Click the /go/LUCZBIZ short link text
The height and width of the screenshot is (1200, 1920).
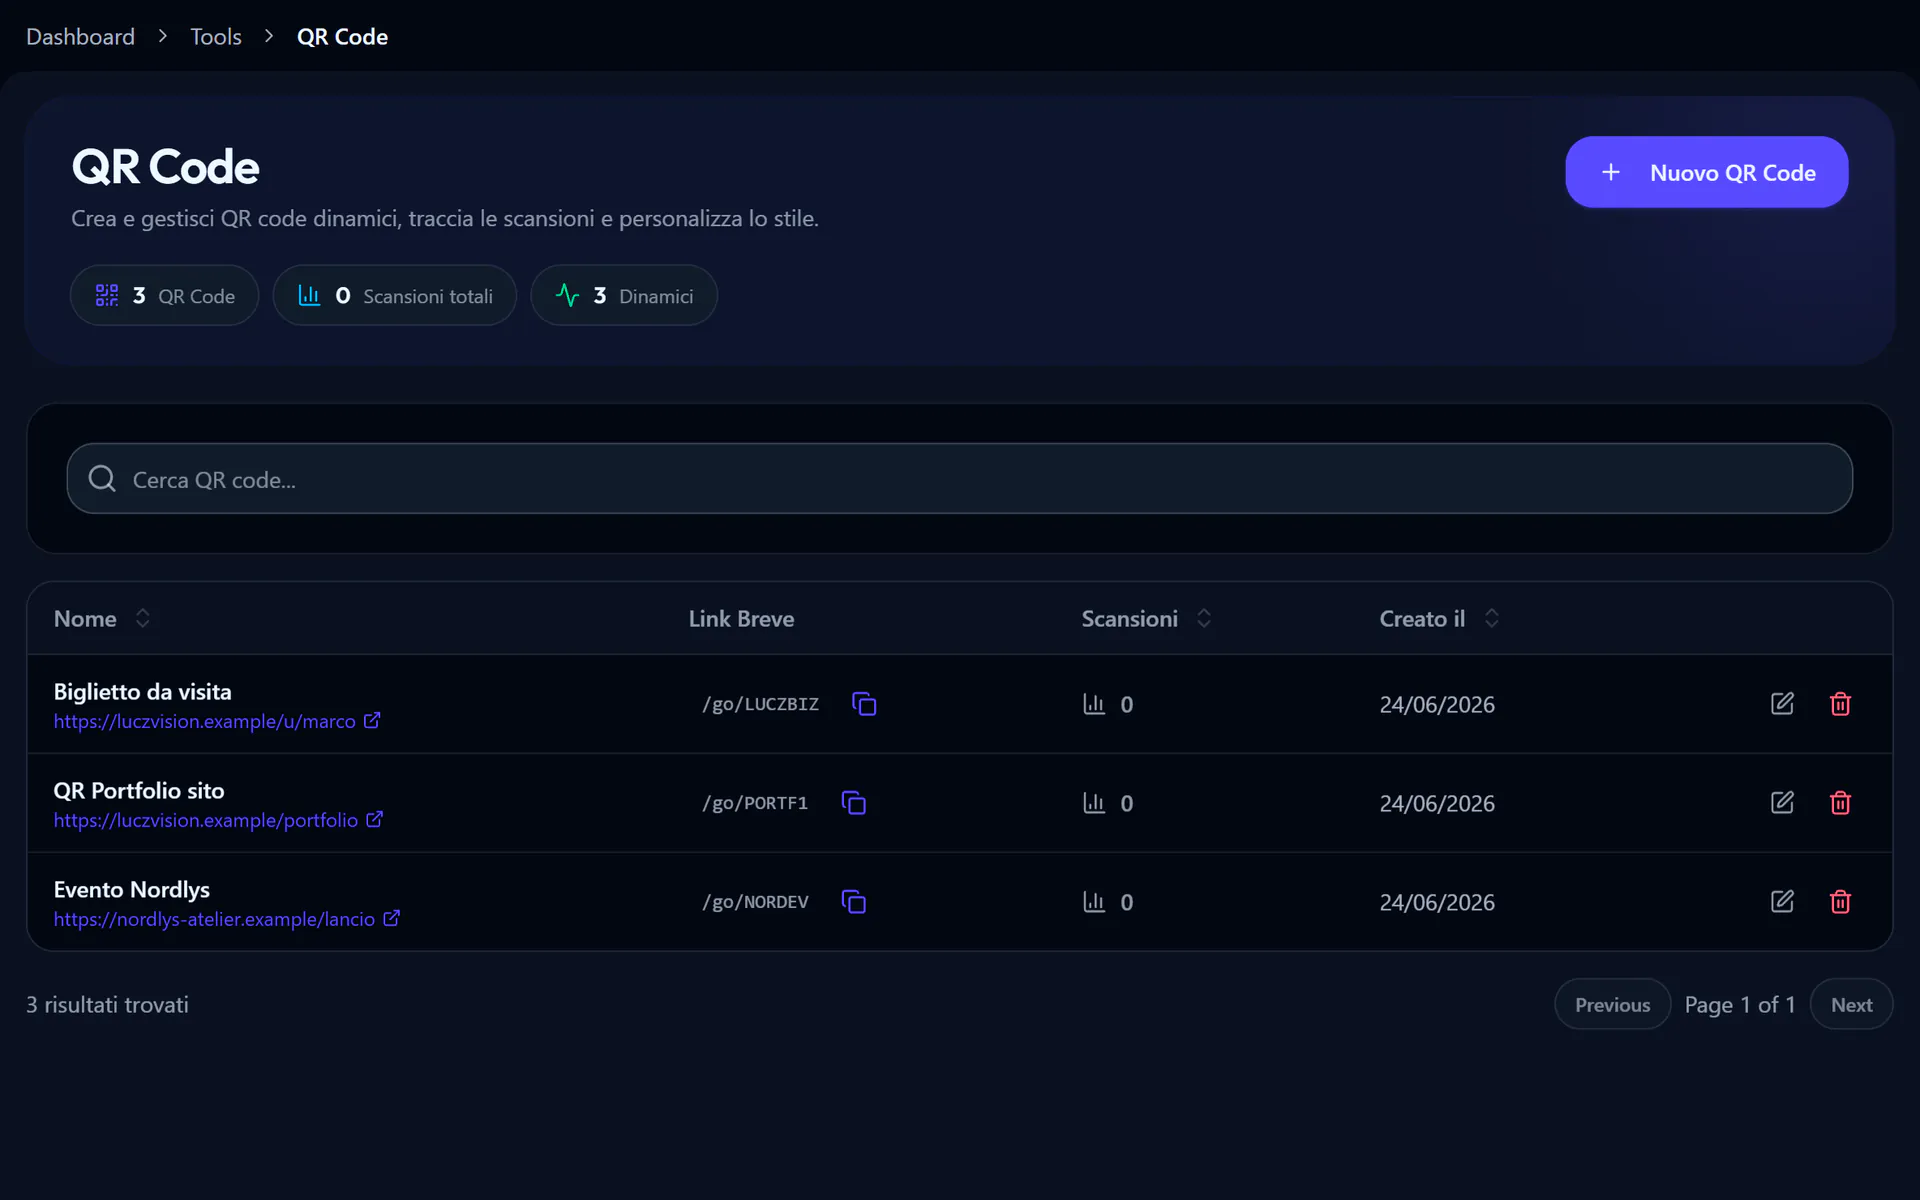[760, 704]
